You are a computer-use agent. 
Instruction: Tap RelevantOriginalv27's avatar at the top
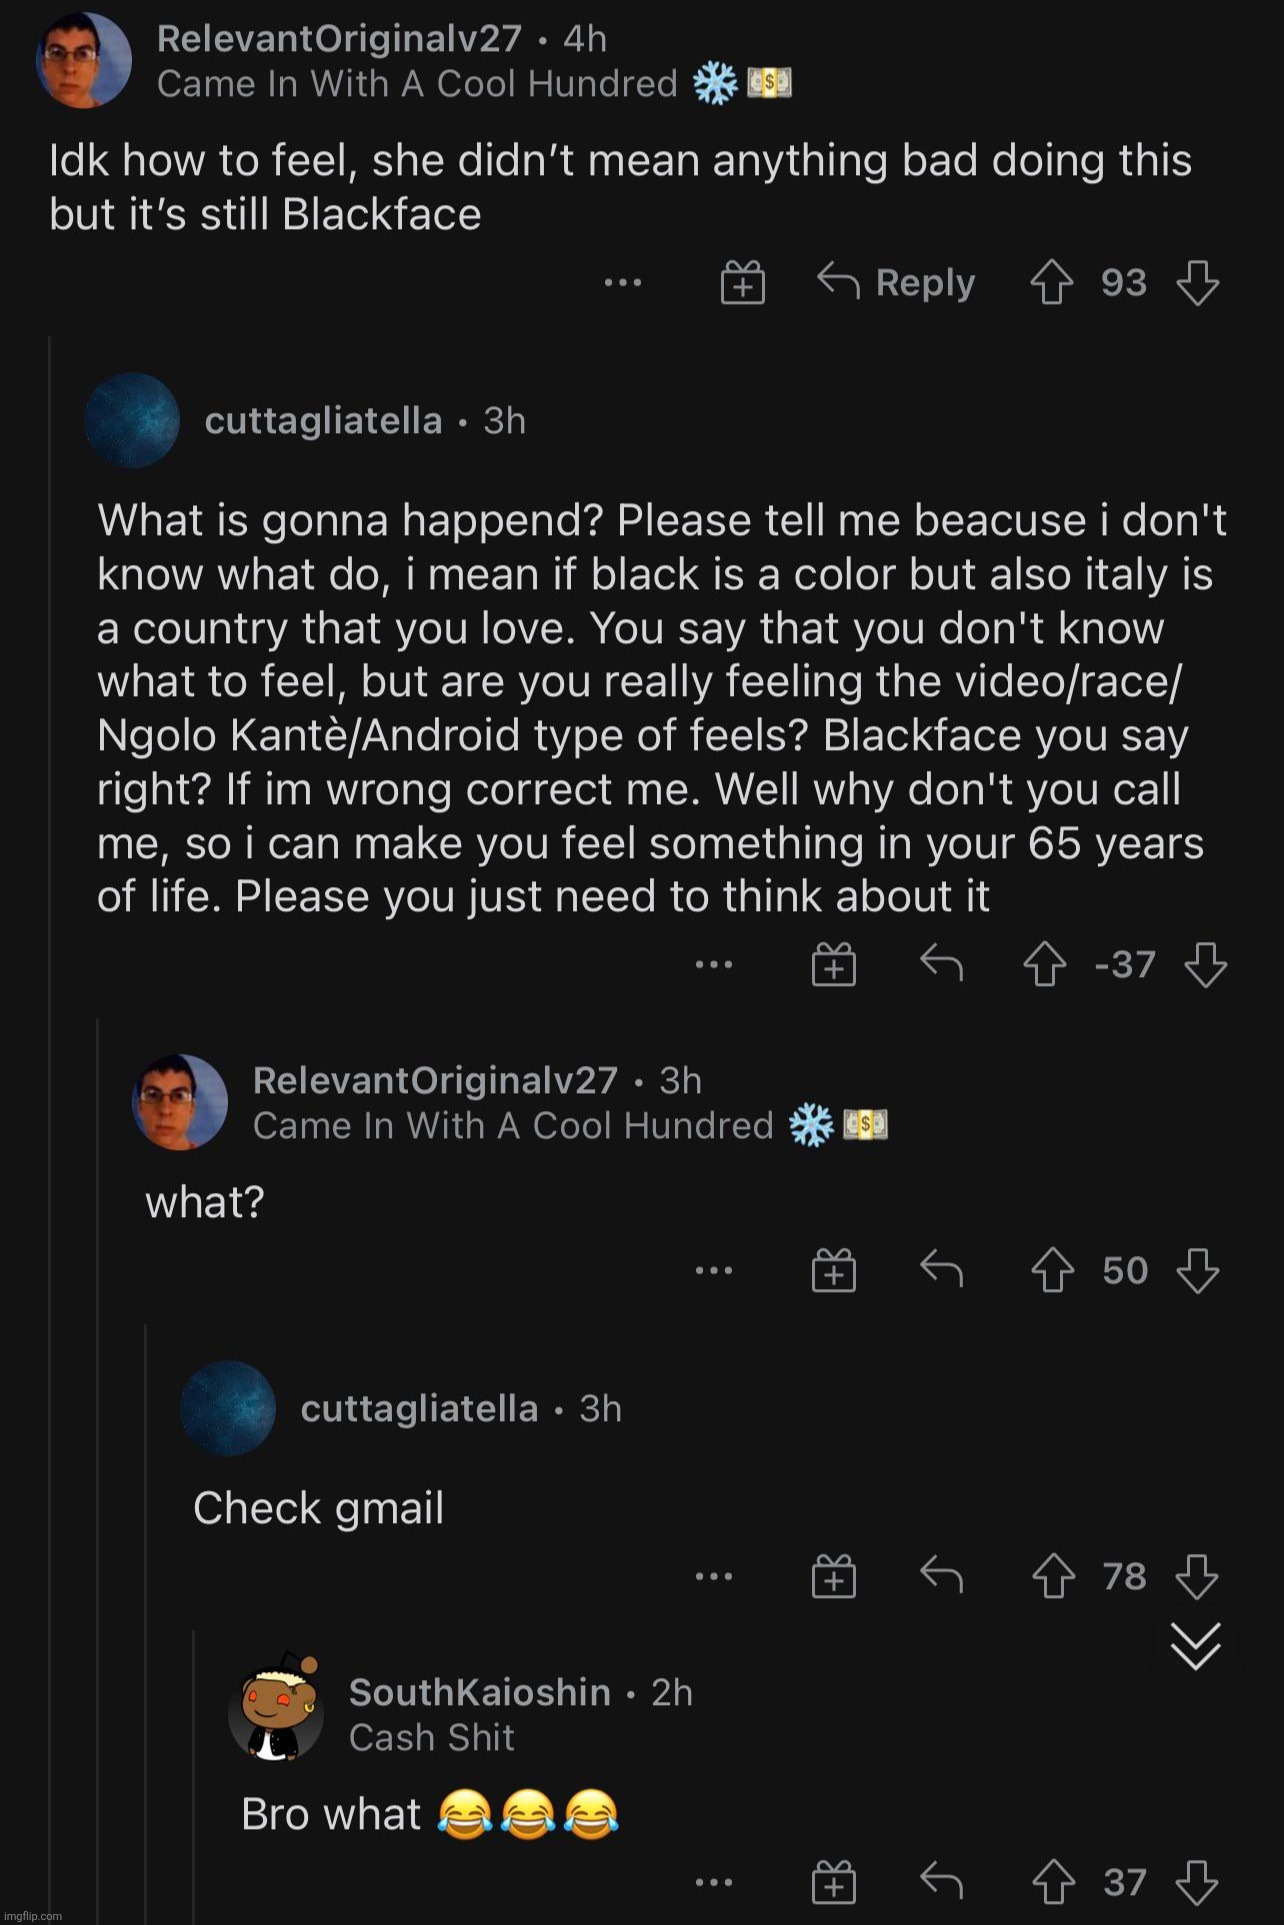click(84, 60)
